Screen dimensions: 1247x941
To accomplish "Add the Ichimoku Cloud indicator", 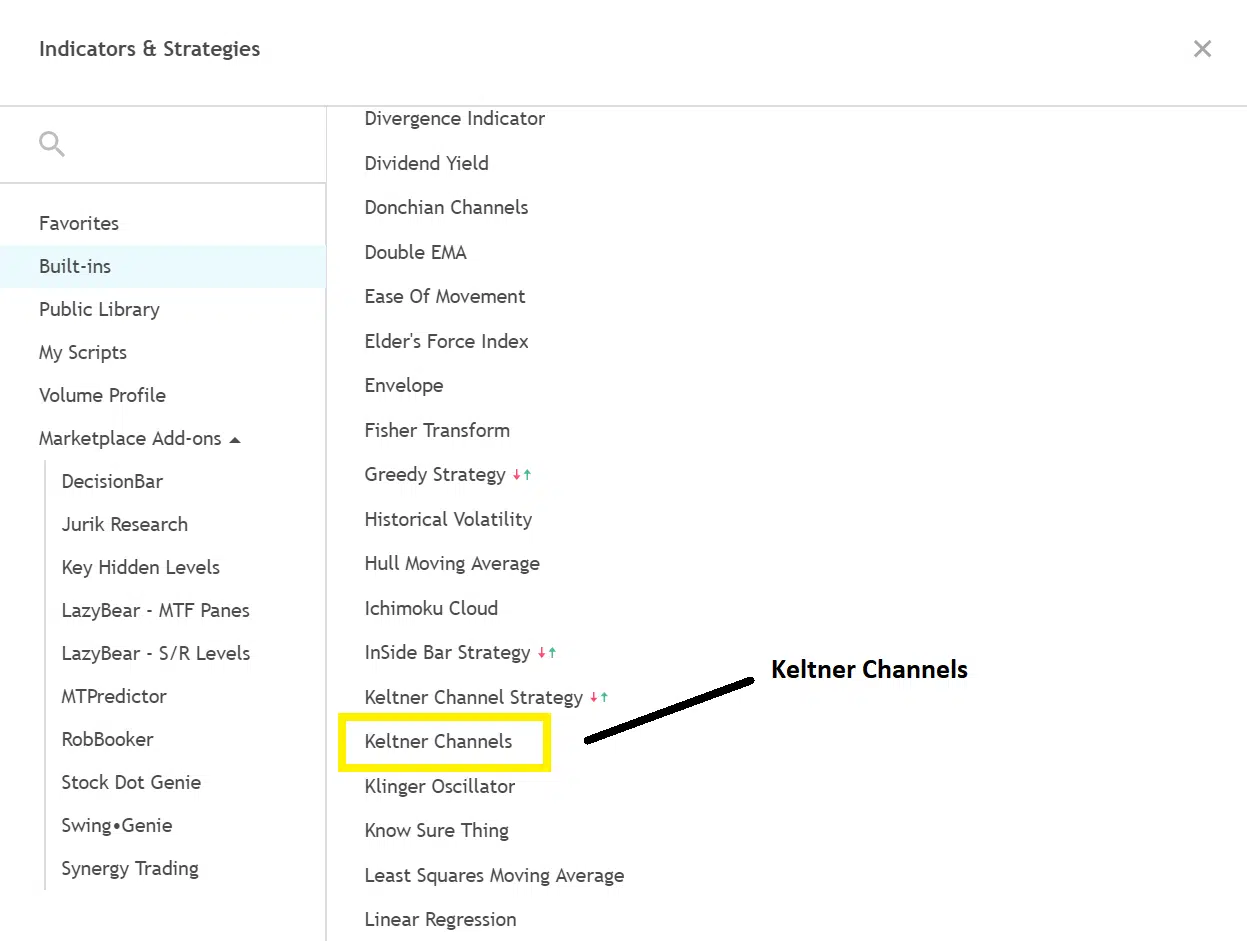I will click(431, 608).
